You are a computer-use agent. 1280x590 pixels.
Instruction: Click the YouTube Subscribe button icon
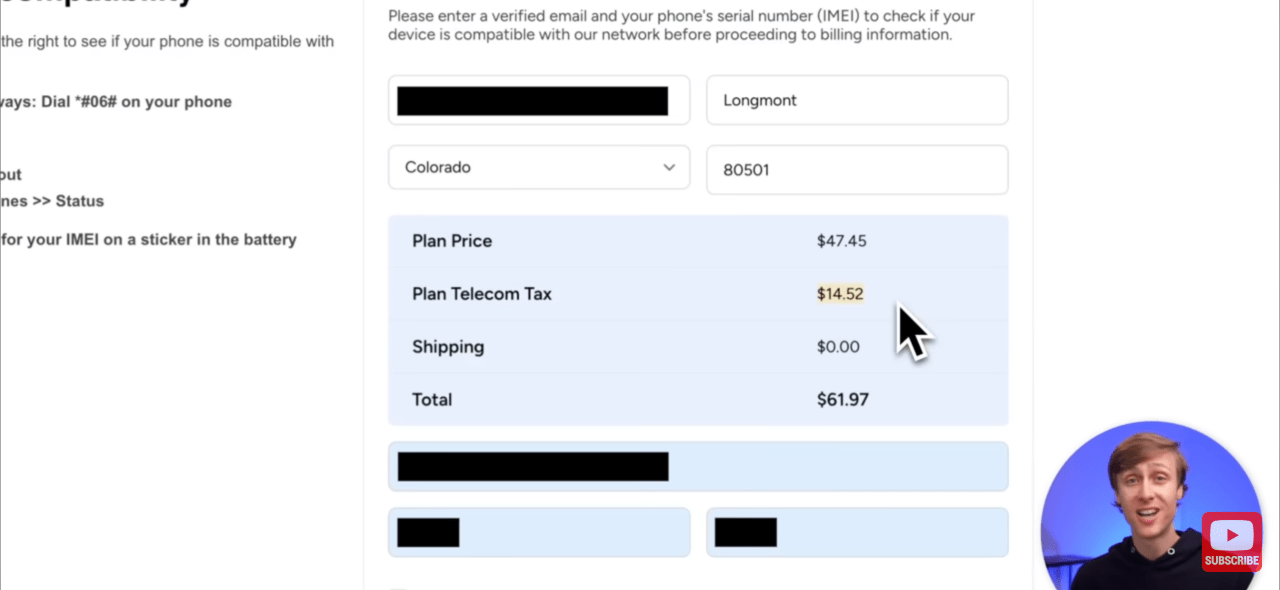pyautogui.click(x=1231, y=542)
